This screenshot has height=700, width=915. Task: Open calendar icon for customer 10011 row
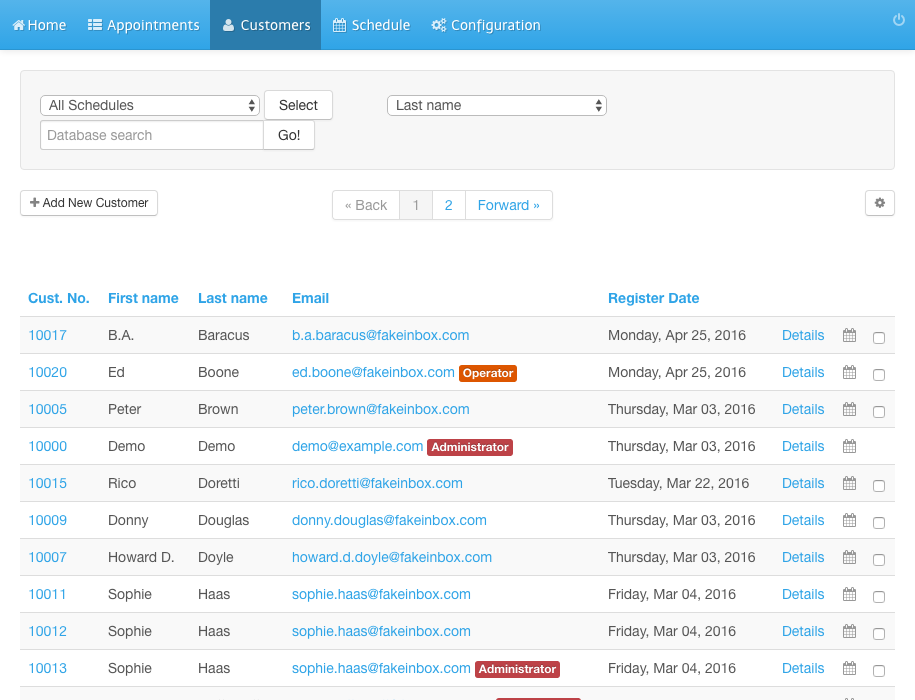point(850,594)
